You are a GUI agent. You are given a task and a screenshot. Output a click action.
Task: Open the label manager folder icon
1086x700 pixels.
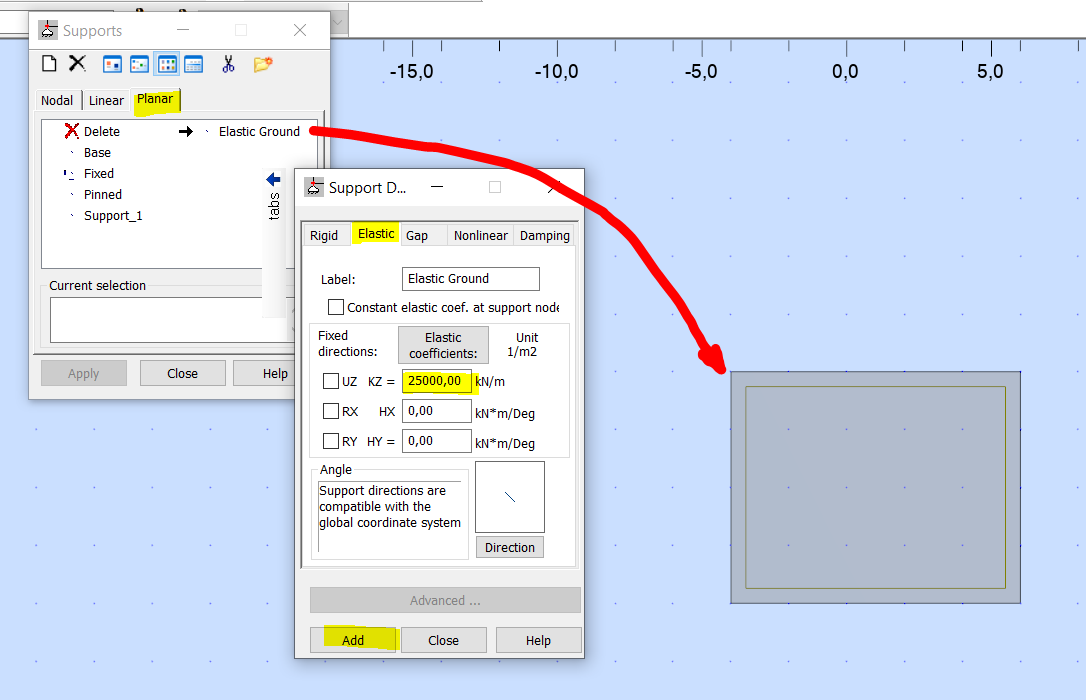click(x=262, y=63)
